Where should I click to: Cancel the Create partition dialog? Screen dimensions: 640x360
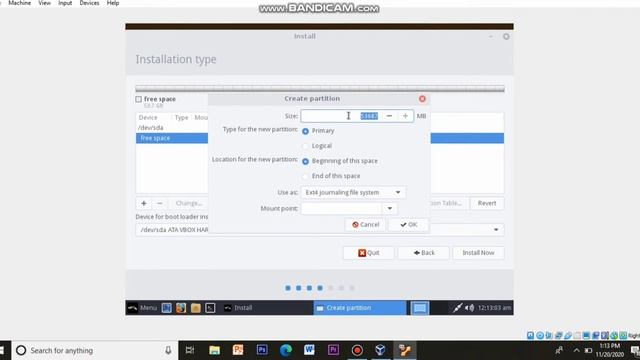point(366,224)
